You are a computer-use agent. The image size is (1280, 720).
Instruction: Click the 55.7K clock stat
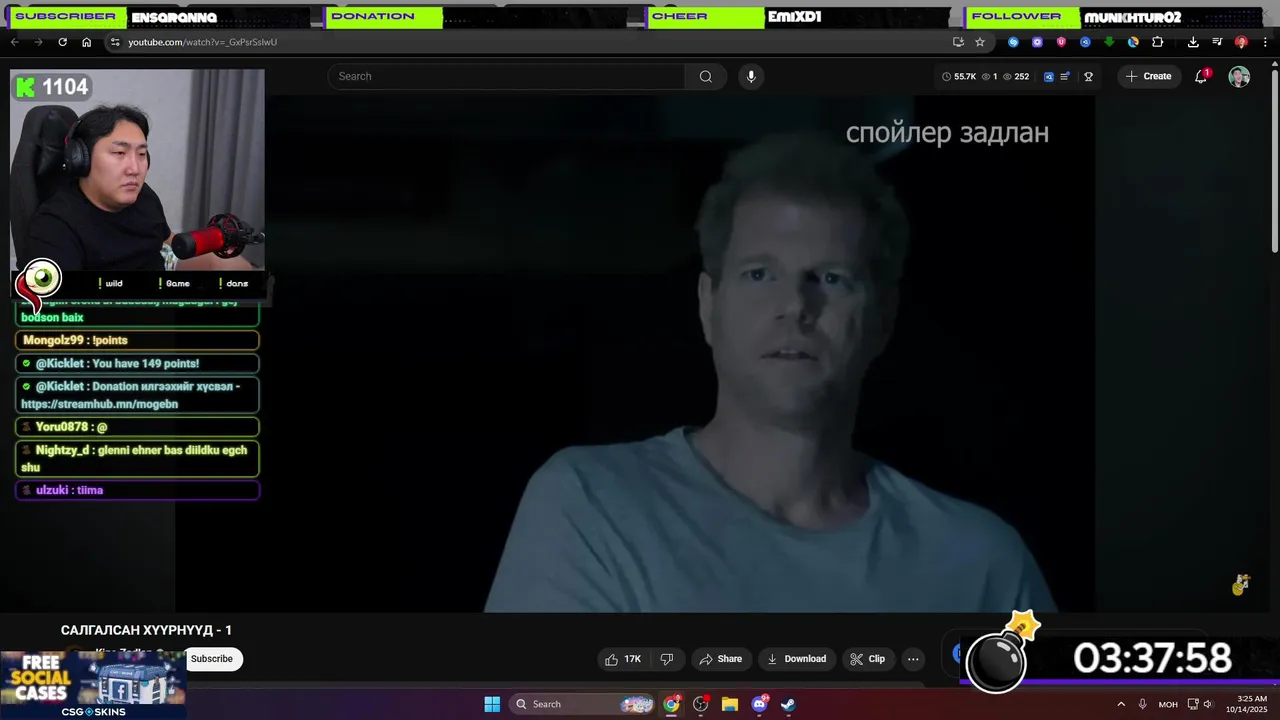[x=958, y=76]
